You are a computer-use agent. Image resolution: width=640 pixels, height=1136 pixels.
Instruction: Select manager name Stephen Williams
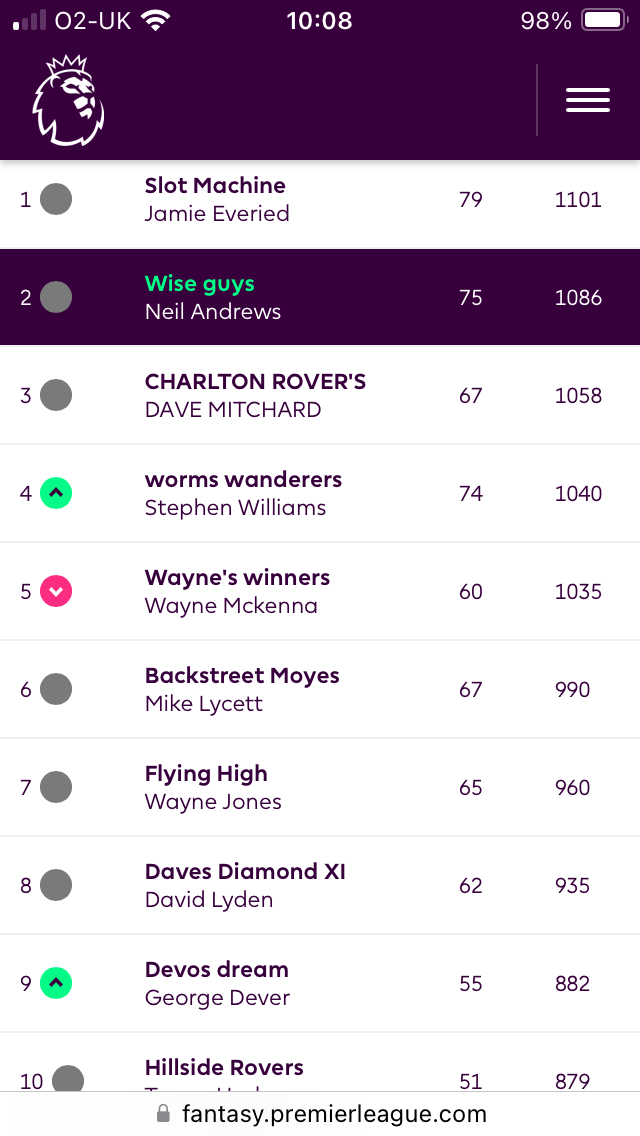tap(235, 508)
